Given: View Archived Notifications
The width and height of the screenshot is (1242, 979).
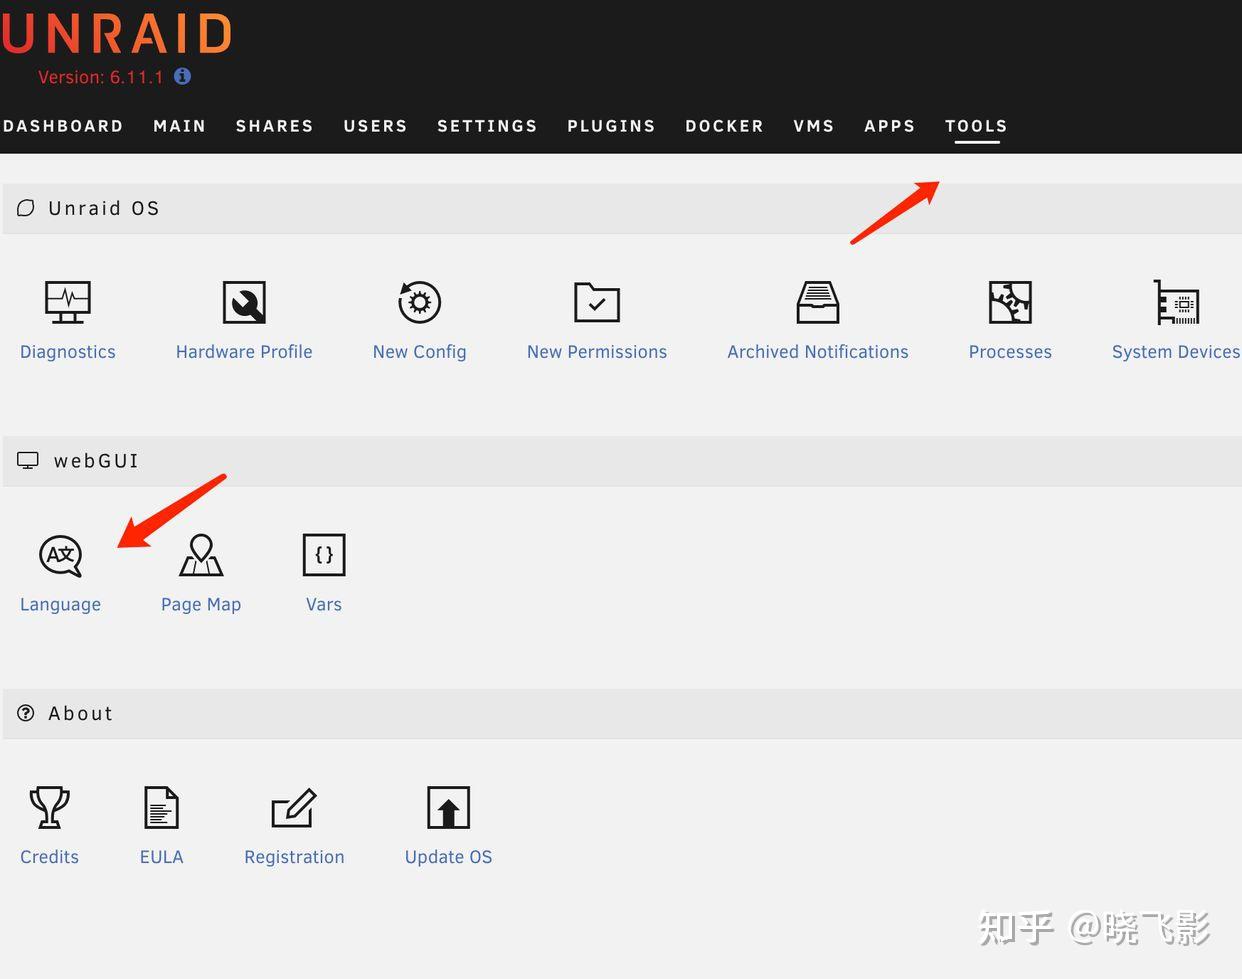Looking at the screenshot, I should click(x=817, y=318).
